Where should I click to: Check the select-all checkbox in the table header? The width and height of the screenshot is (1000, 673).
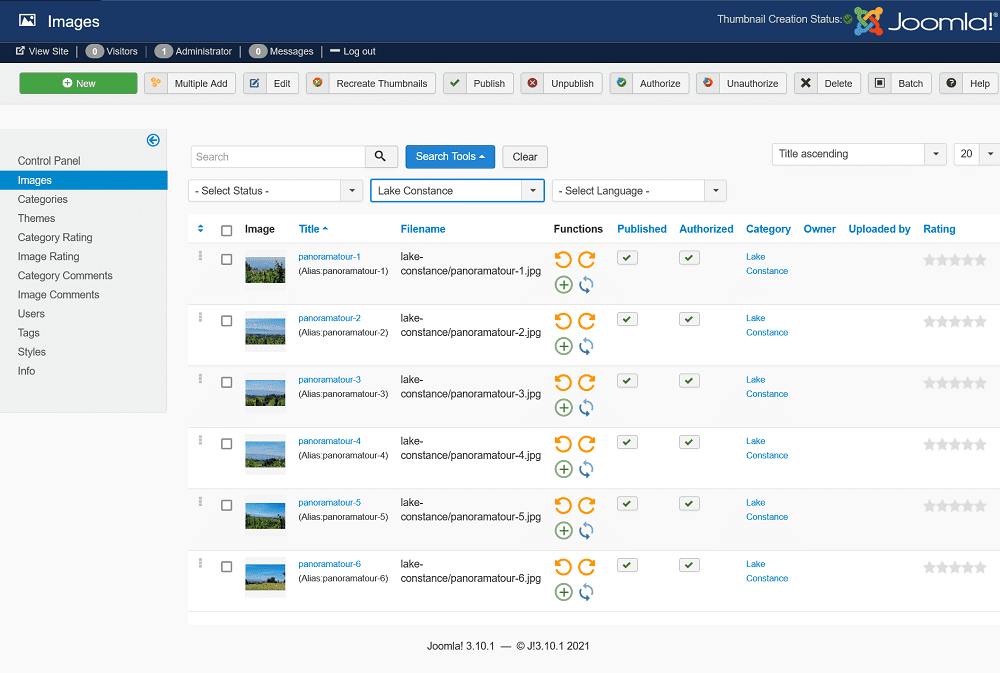point(227,230)
